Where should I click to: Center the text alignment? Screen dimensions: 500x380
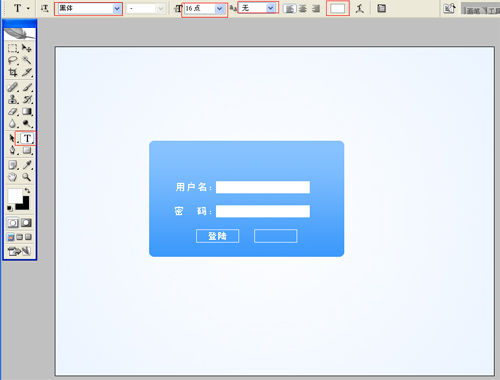click(303, 9)
